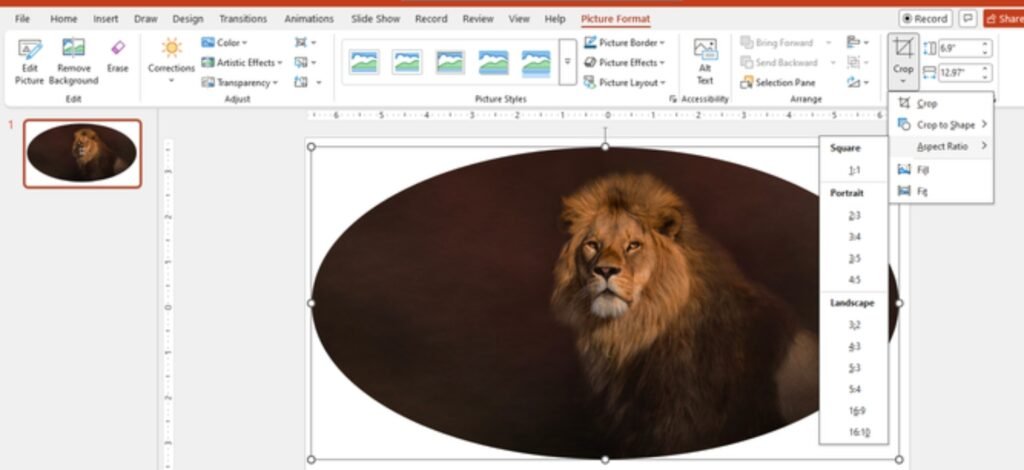Open the Selection Pane

pyautogui.click(x=777, y=83)
